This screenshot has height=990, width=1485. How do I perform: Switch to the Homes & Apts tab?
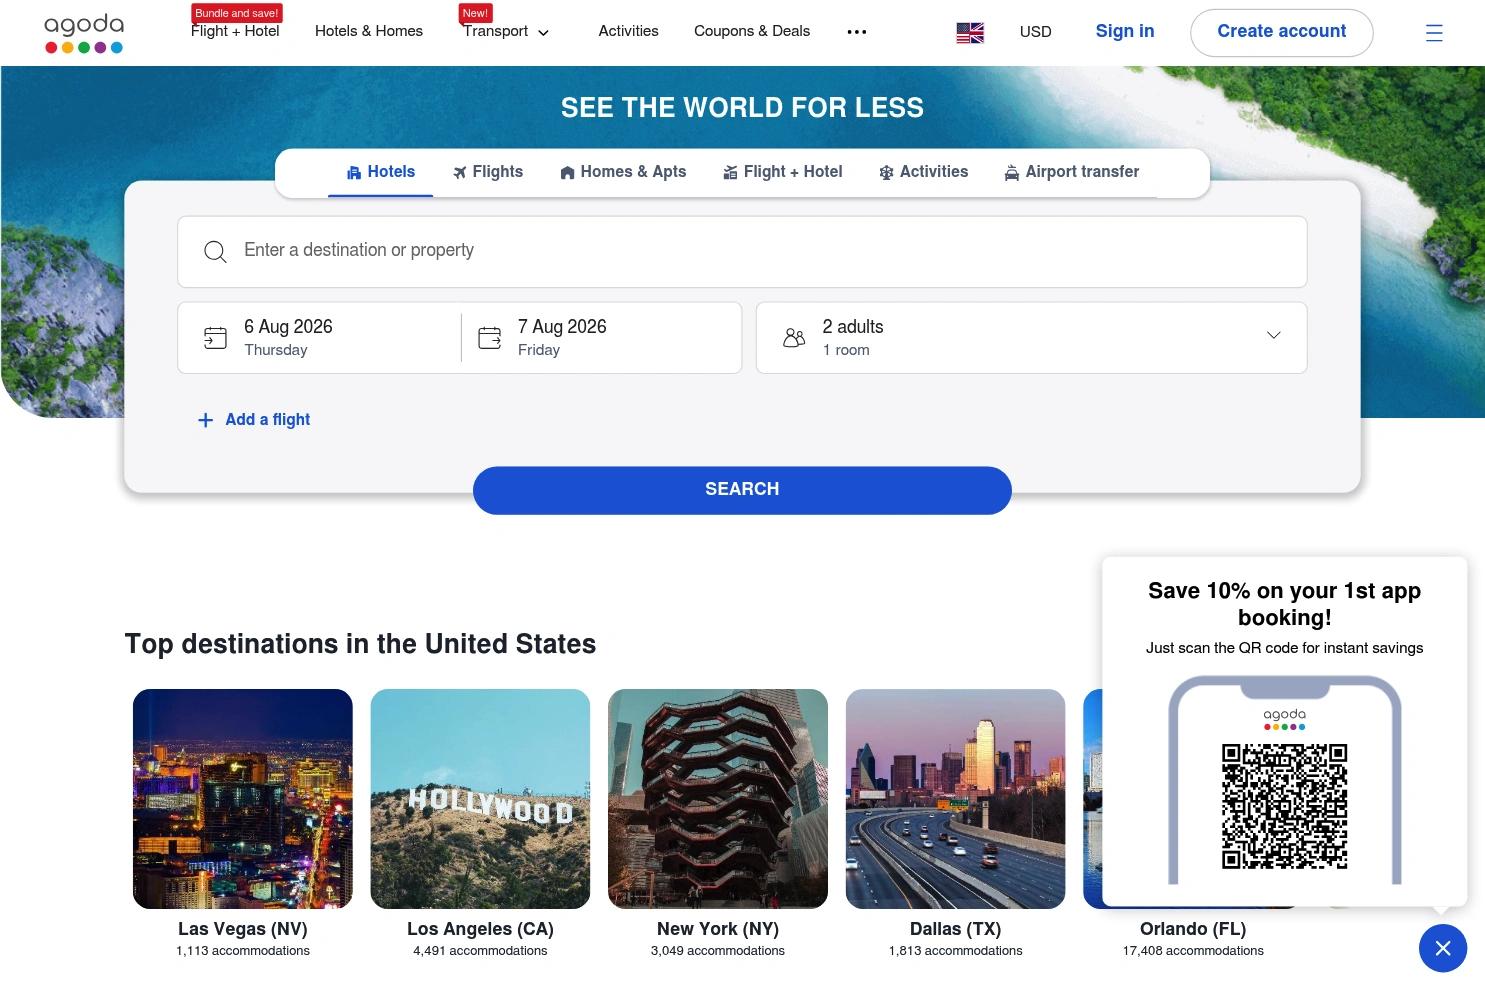[x=623, y=172]
